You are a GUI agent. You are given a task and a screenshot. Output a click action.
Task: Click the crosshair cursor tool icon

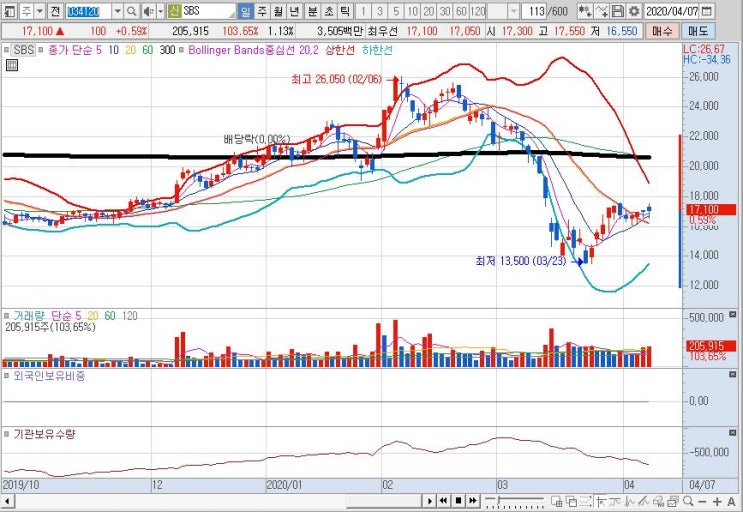pos(601,501)
